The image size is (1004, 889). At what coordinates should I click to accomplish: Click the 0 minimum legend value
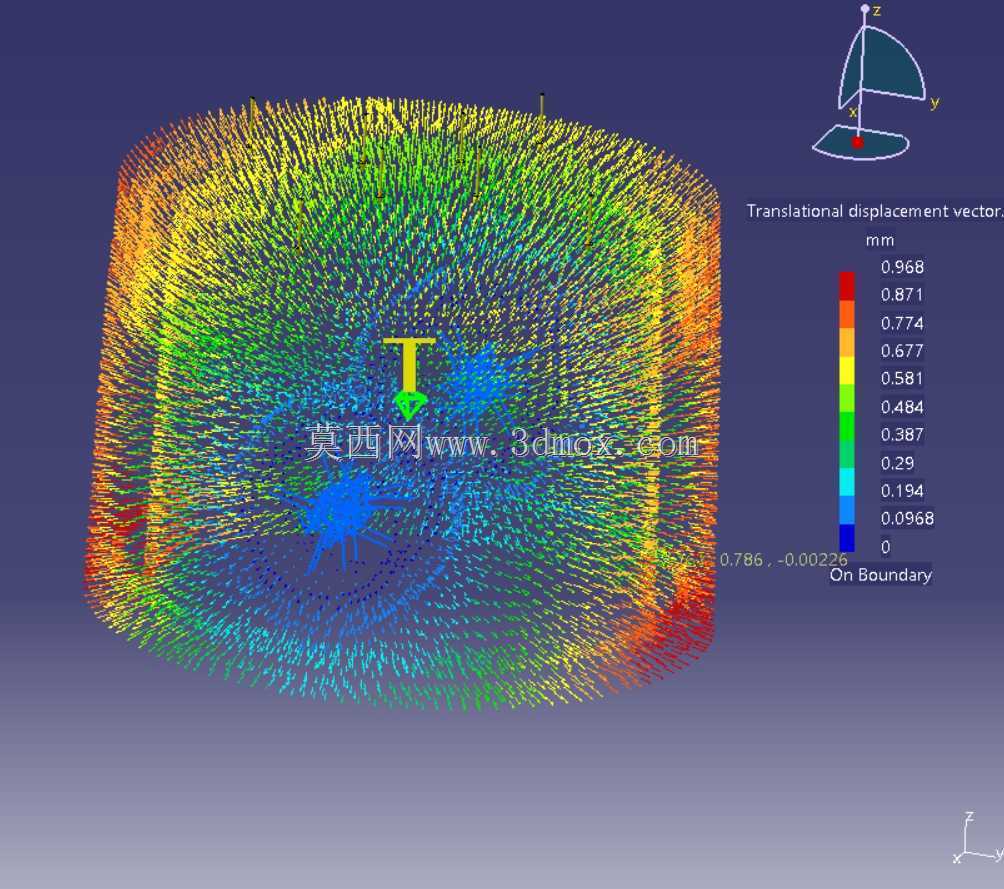(x=886, y=547)
